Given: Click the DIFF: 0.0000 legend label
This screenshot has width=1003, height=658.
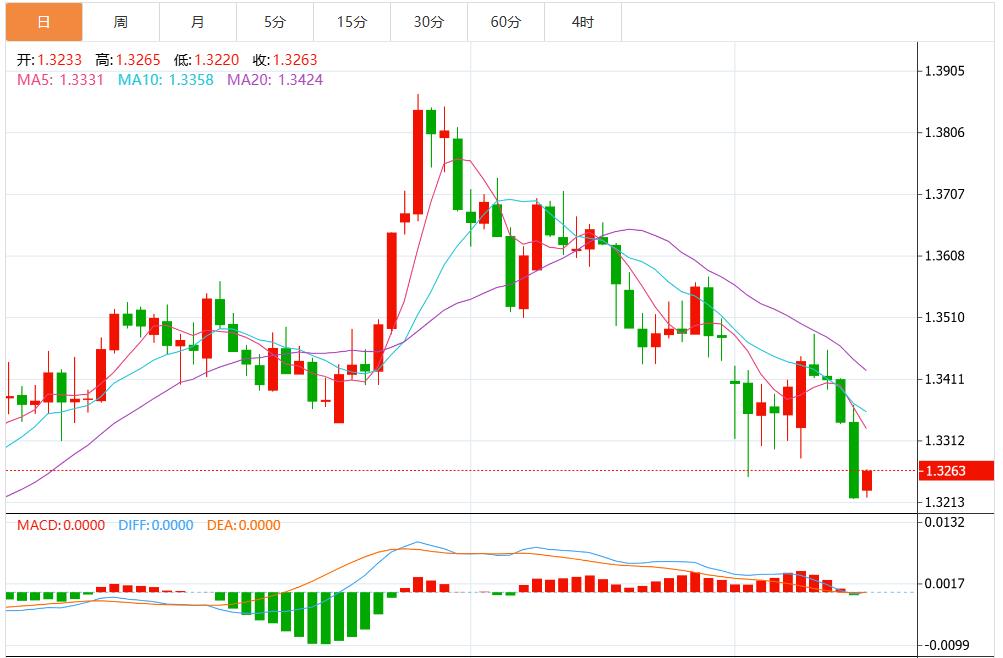Looking at the screenshot, I should click(157, 525).
